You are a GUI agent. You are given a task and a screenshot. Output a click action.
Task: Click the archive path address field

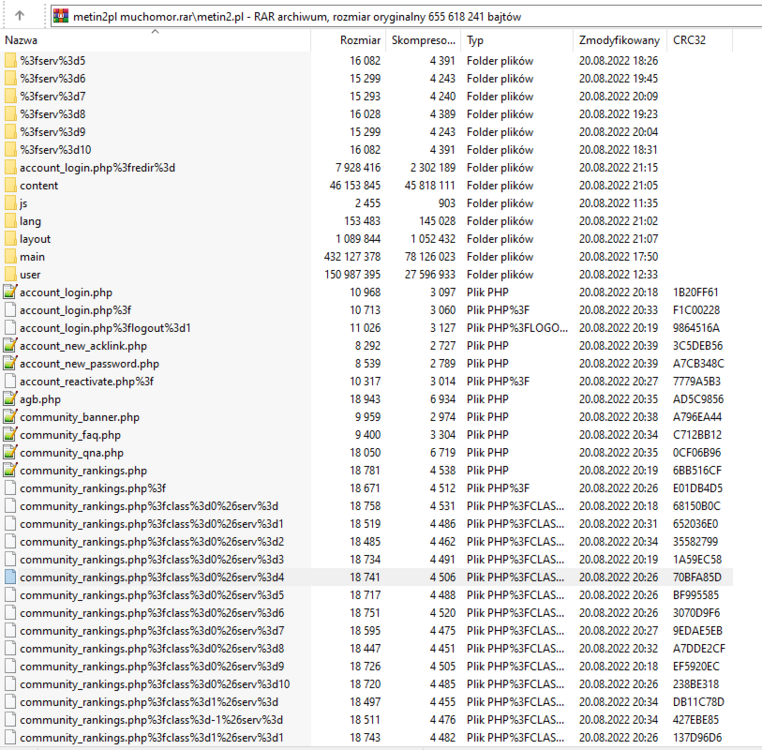[x=407, y=16]
